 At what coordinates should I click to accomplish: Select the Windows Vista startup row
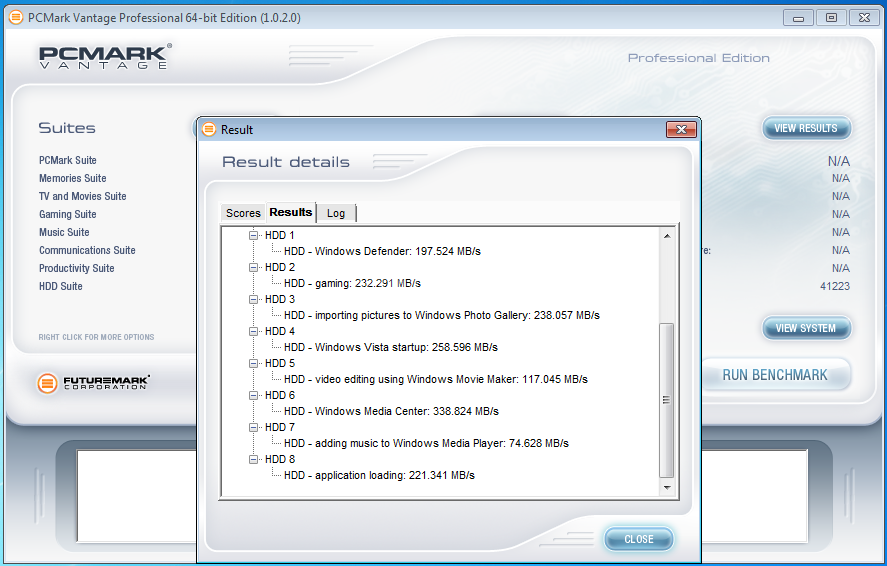(390, 347)
